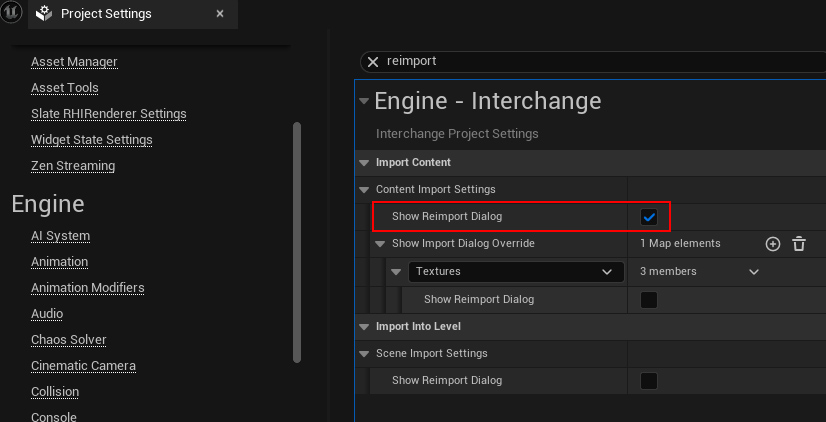Image resolution: width=826 pixels, height=422 pixels.
Task: Open the Asset Manager settings
Action: coord(74,62)
